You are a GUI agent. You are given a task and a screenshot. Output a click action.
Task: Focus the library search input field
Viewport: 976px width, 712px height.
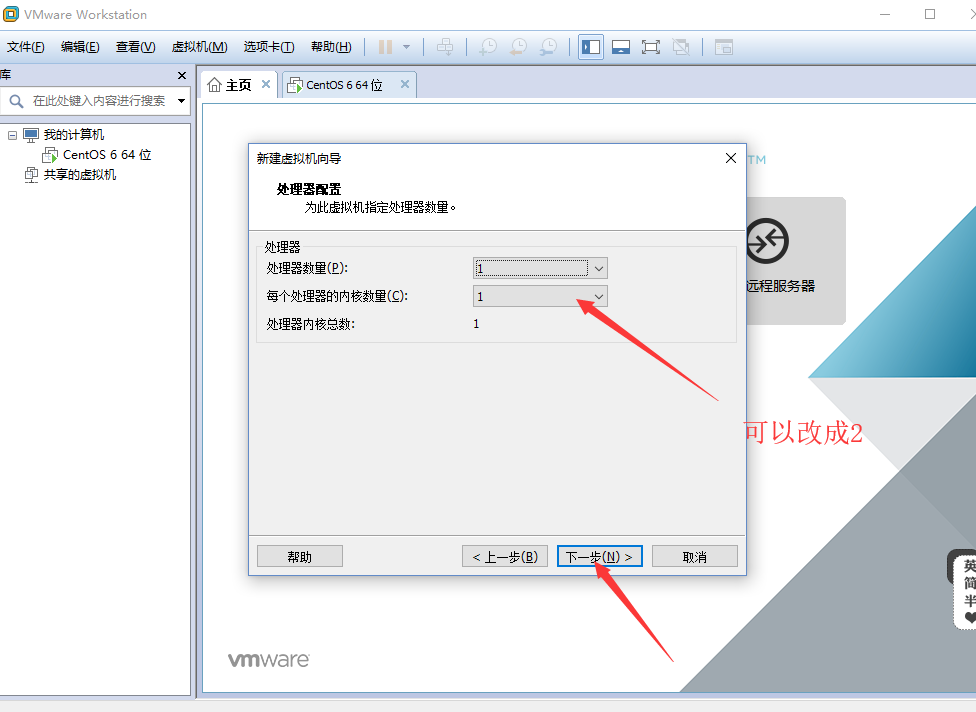point(100,101)
